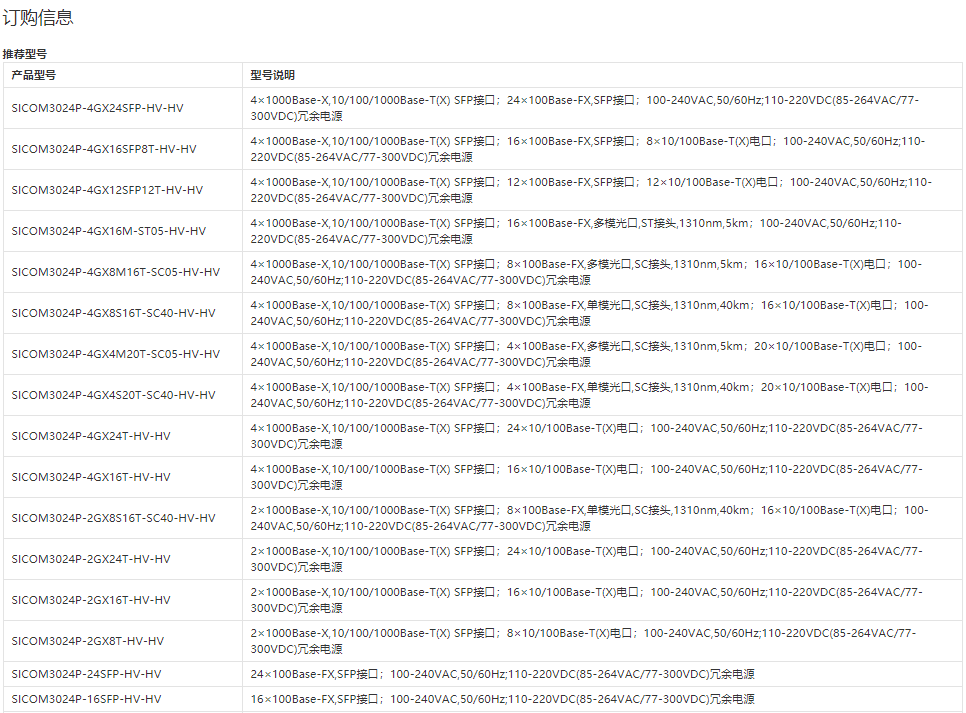Click the 产品型号 column header
Image resolution: width=966 pixels, height=713 pixels.
(34, 75)
